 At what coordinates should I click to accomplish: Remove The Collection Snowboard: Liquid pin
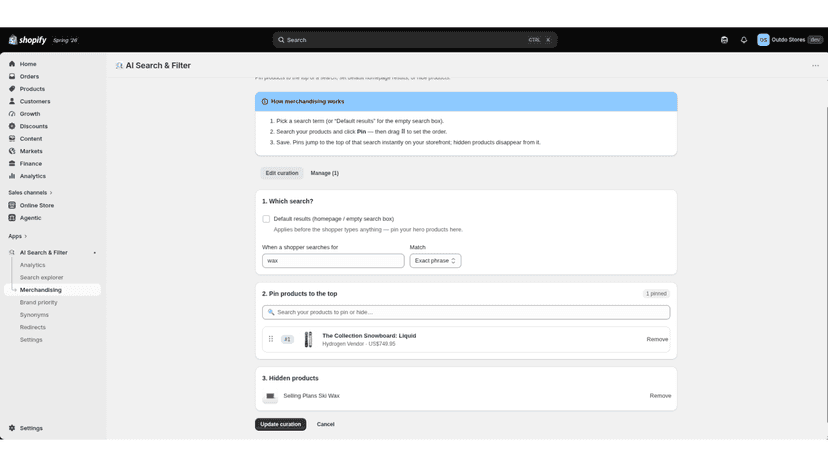657,339
